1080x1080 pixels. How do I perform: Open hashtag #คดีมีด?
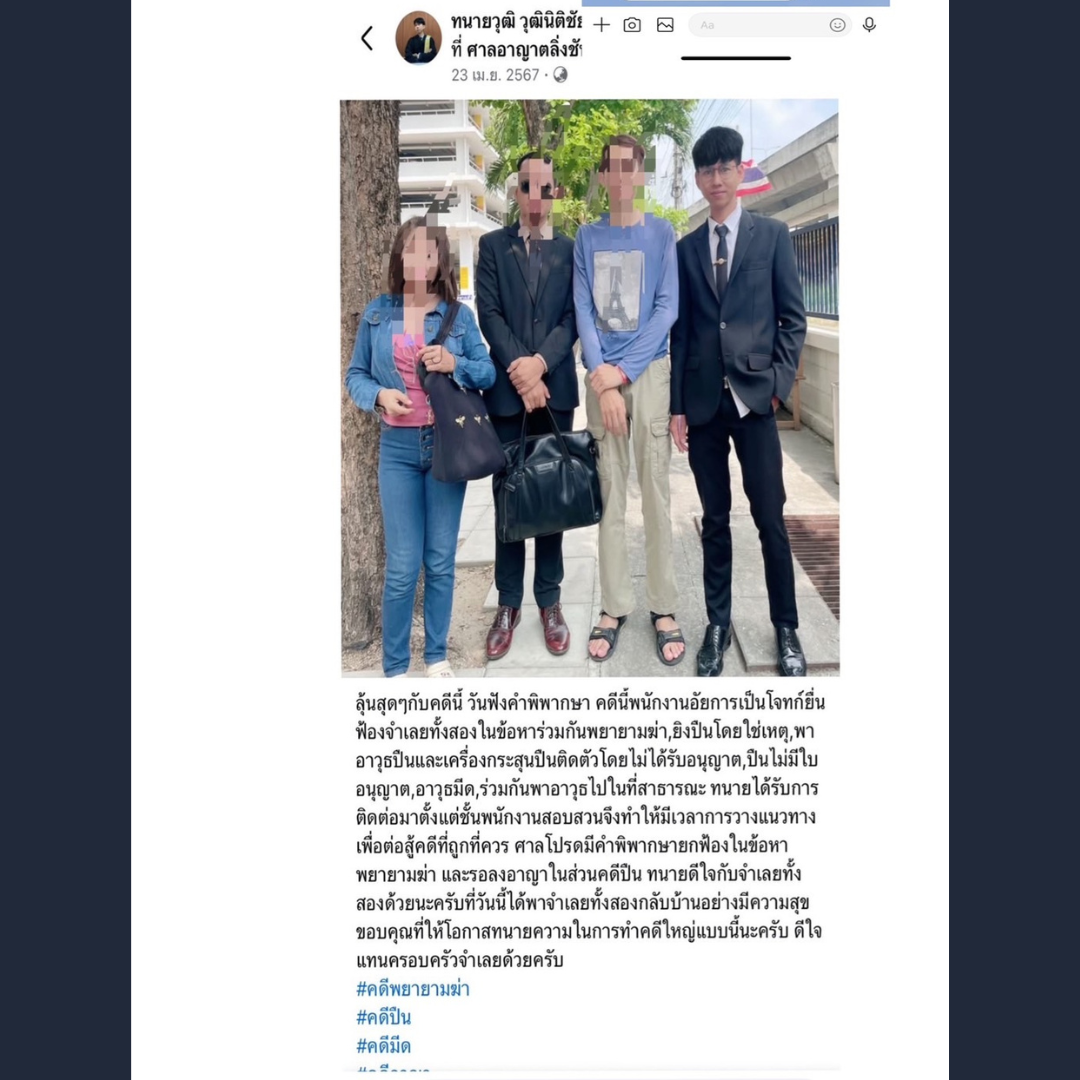(383, 1046)
